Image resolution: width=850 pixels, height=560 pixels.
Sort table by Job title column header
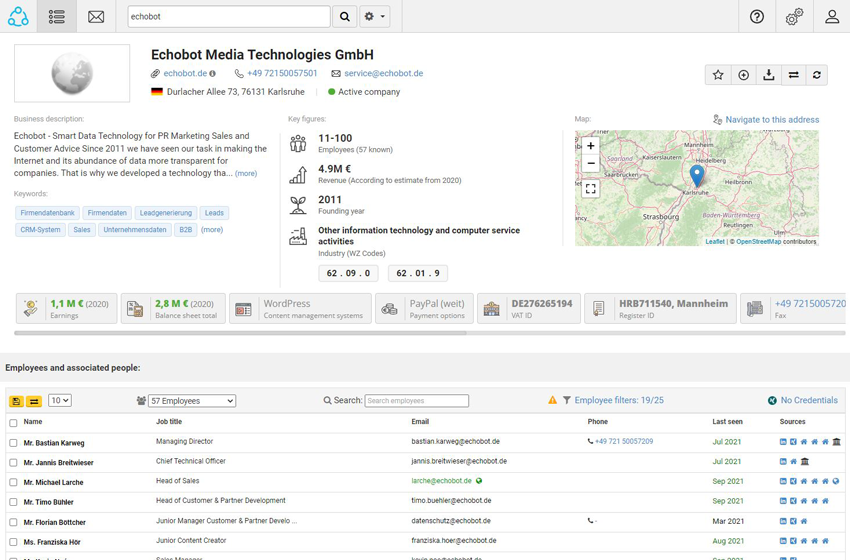pos(169,422)
